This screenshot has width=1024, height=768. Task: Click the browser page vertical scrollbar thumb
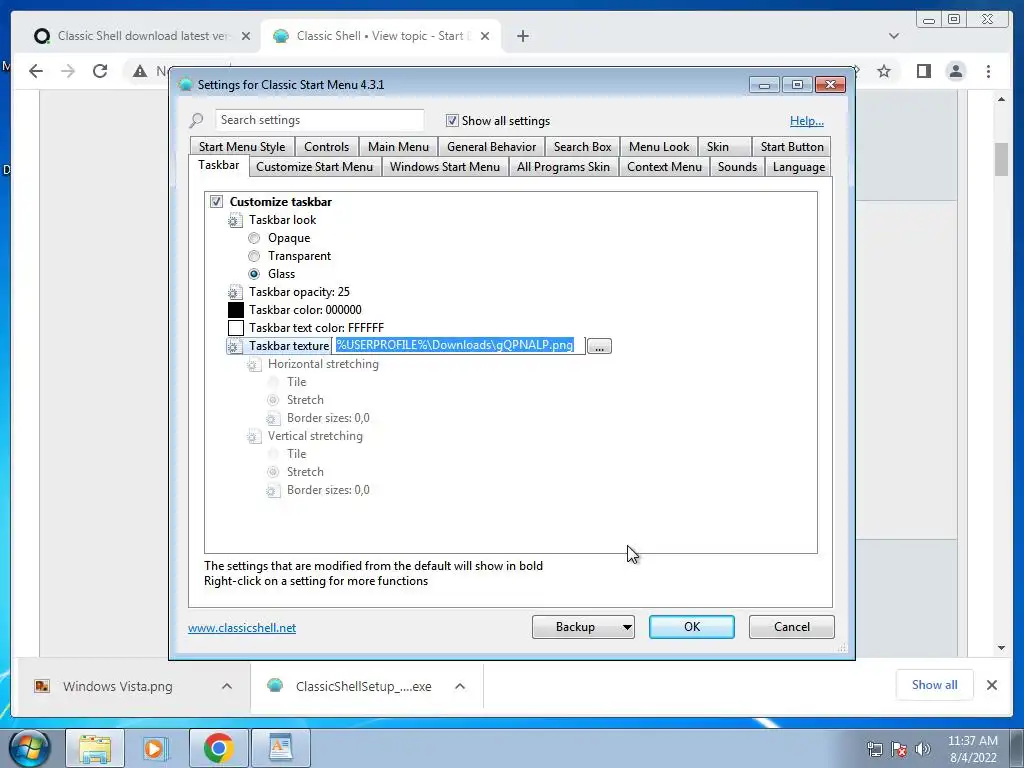click(x=1001, y=159)
